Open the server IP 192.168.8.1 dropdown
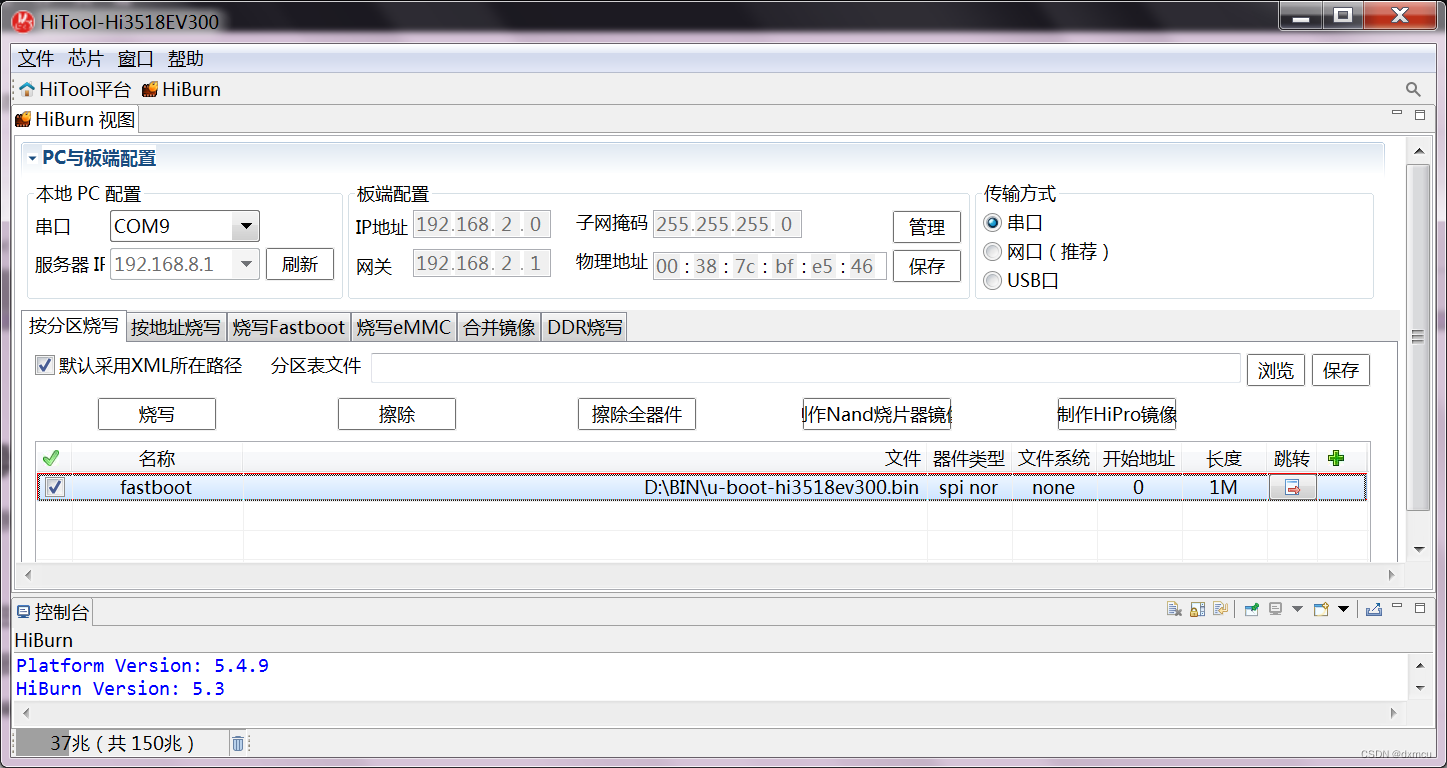The height and width of the screenshot is (768, 1447). (245, 264)
